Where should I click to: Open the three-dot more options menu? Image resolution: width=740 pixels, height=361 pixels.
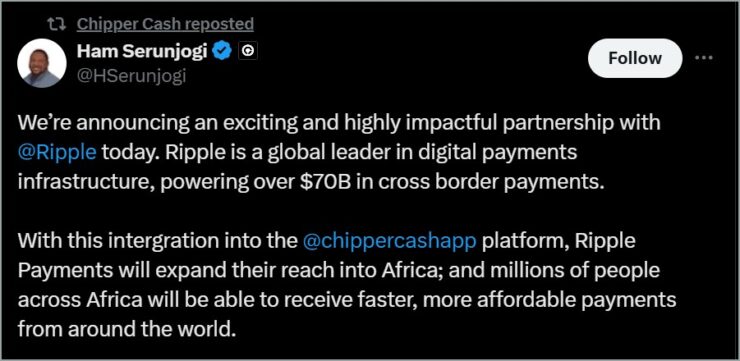(704, 58)
